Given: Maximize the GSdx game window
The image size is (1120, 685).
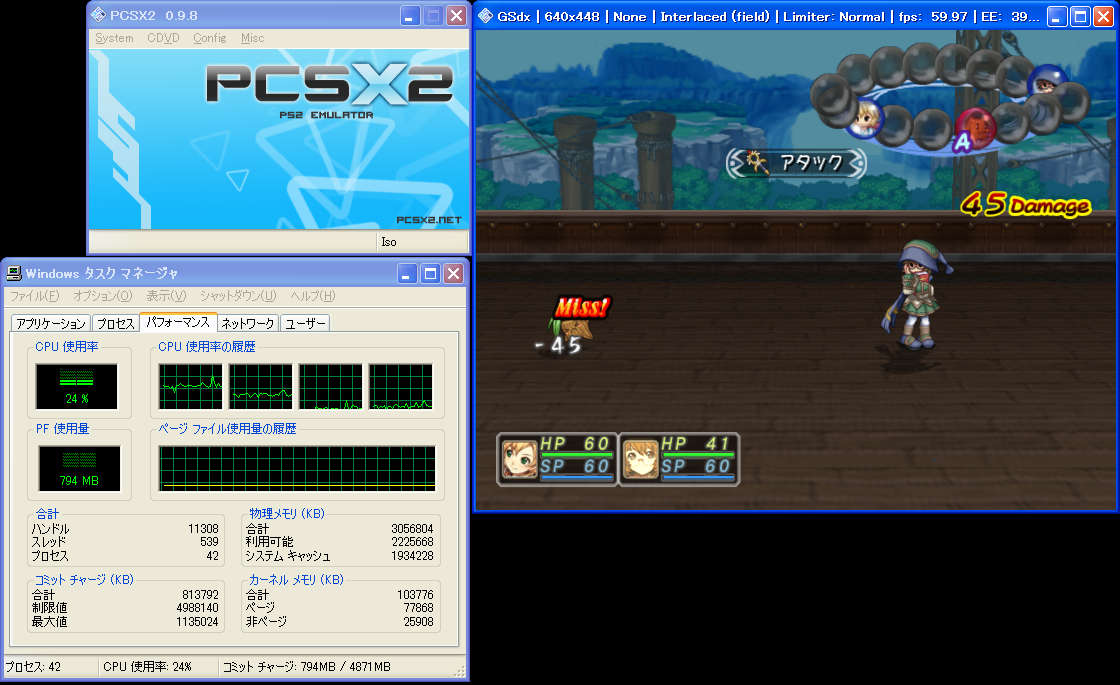Looking at the screenshot, I should 1080,16.
